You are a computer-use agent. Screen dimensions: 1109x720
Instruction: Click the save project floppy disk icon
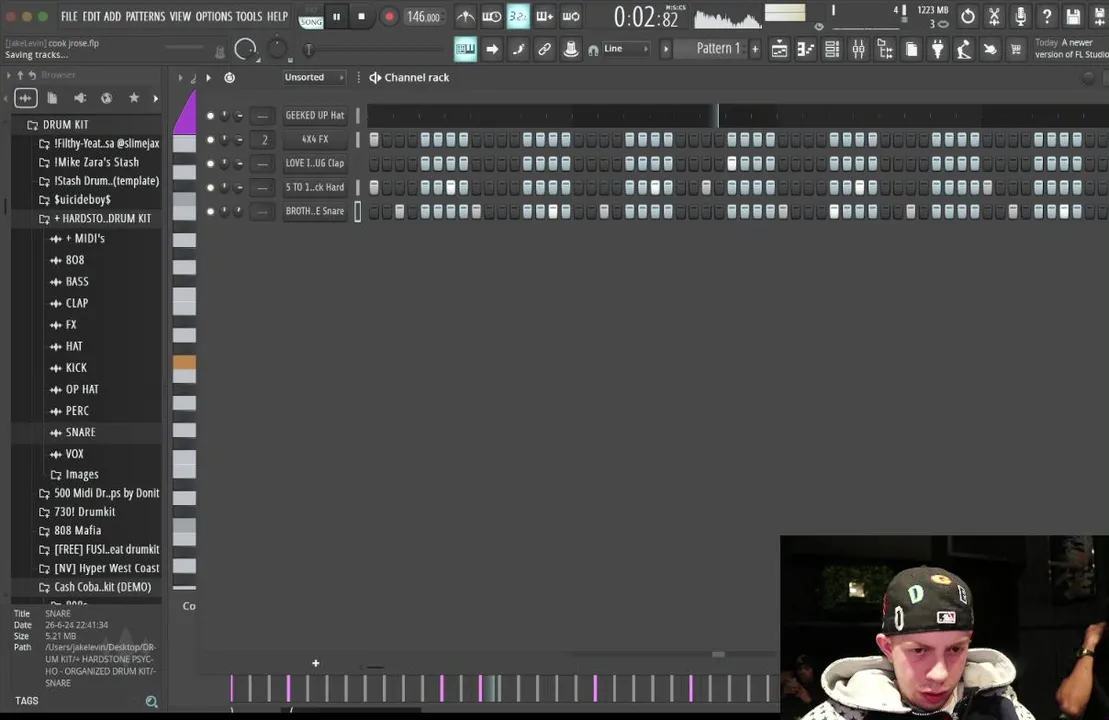click(x=1073, y=16)
